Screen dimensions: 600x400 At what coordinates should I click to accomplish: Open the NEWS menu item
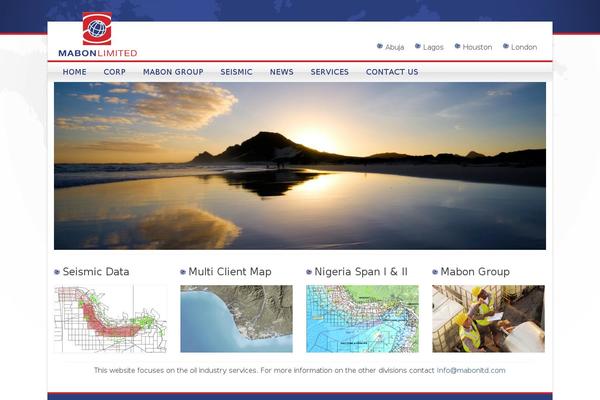[282, 72]
